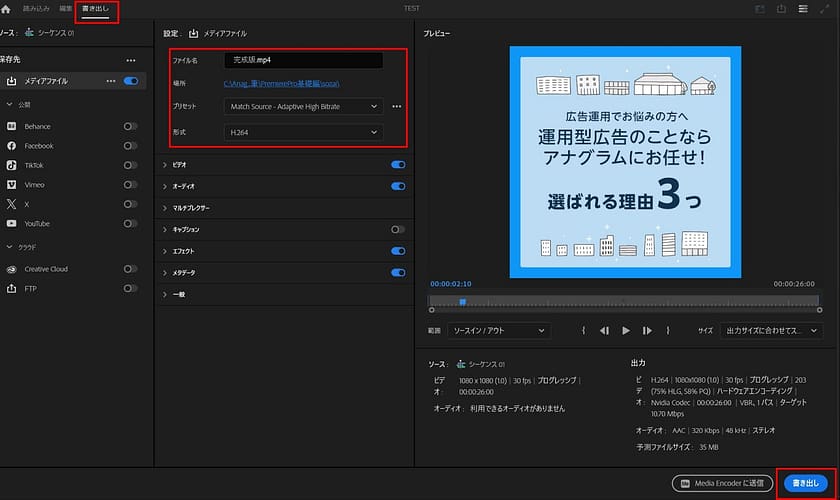Screen dimensions: 840x500
Task: Open the workspaces menu icon at top right
Action: [x=803, y=10]
